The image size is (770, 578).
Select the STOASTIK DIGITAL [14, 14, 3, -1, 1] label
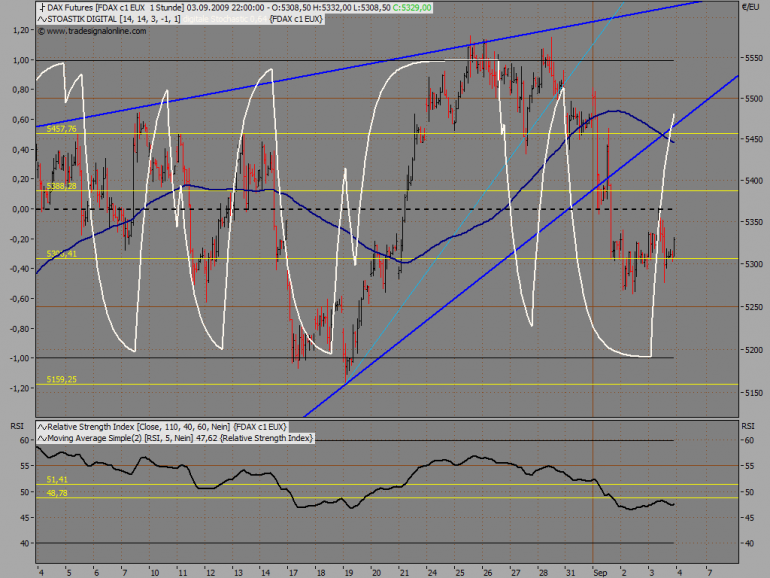[114, 19]
